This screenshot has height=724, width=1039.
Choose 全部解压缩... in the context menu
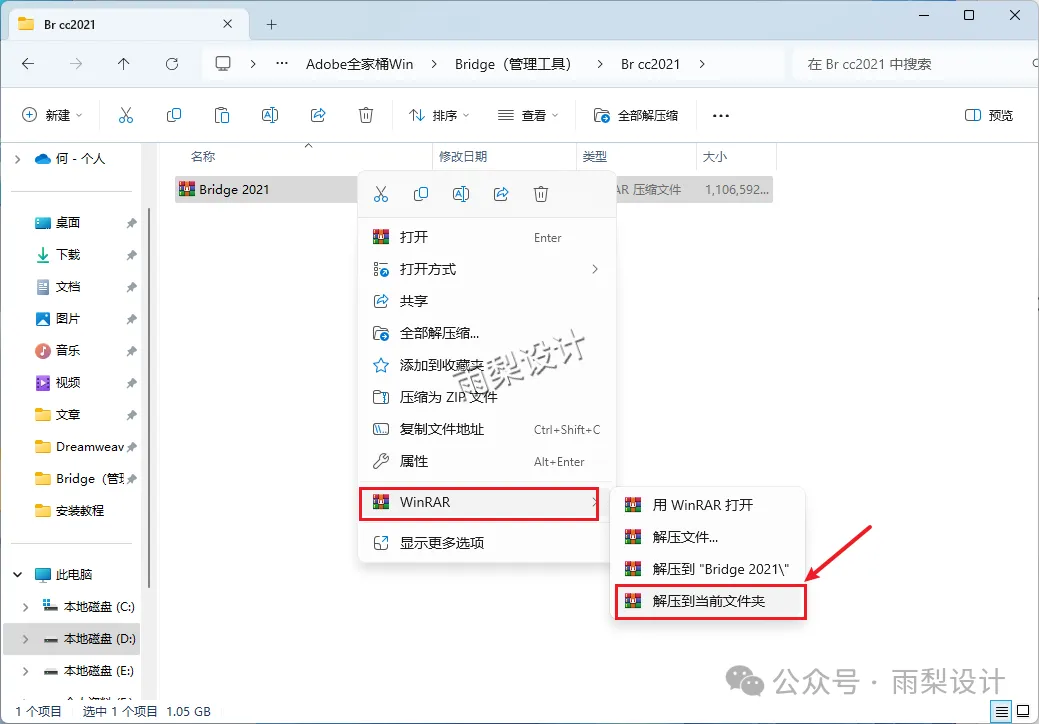click(487, 333)
